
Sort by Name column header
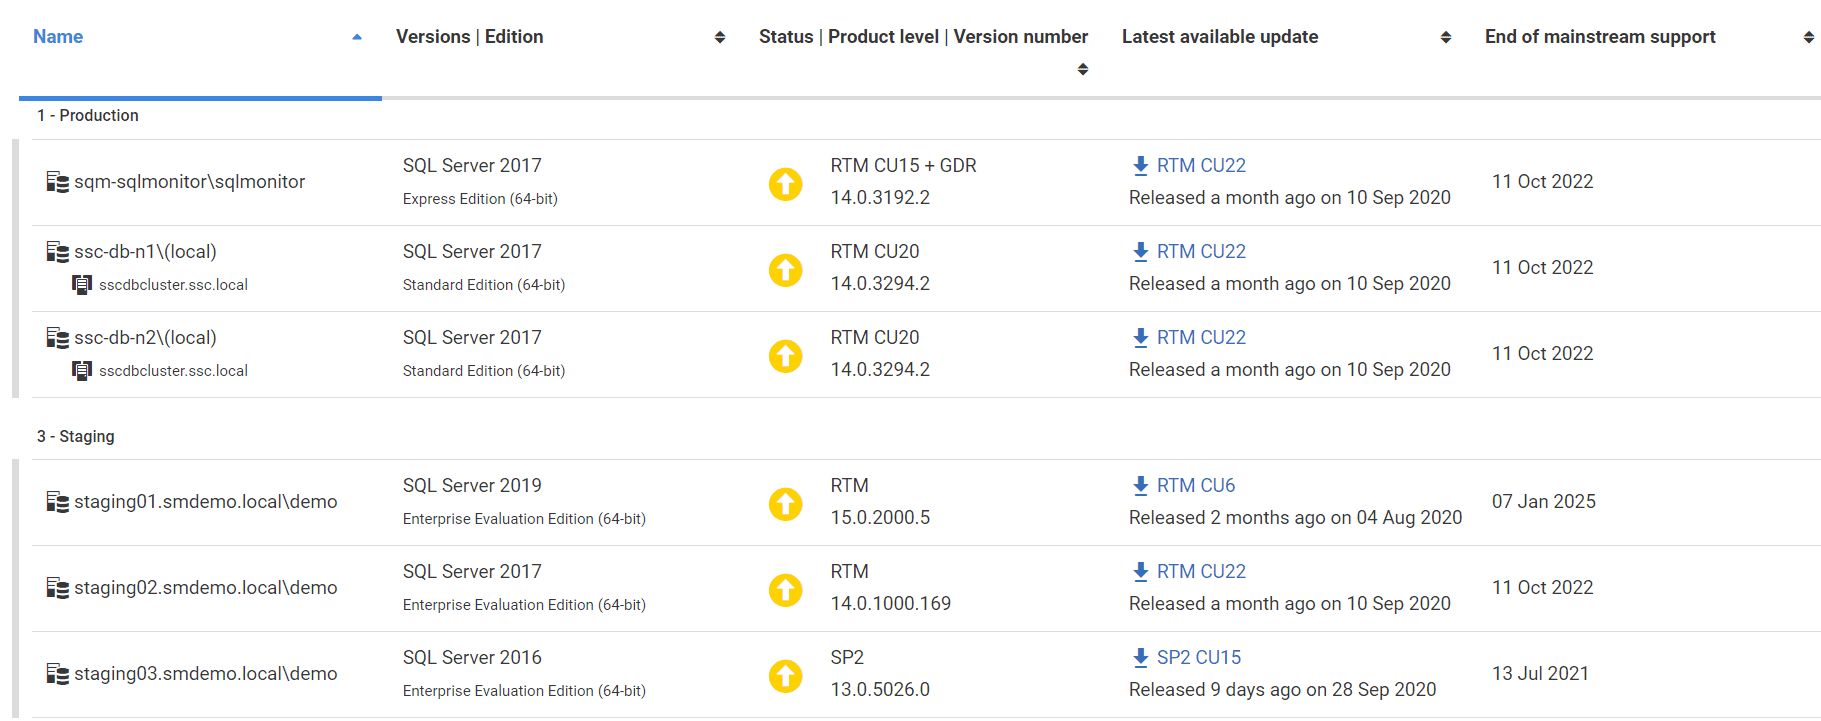58,37
